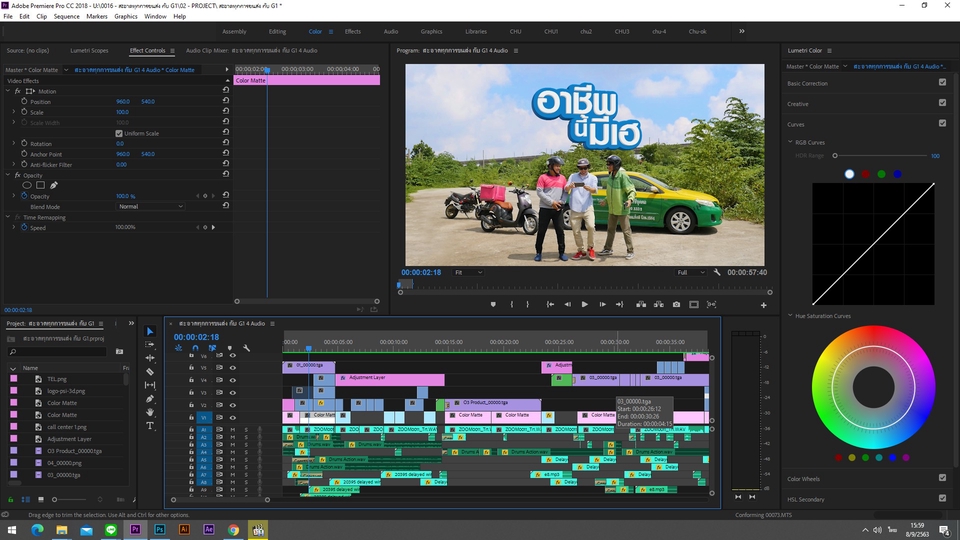Disable the Curves section checkbox
The width and height of the screenshot is (960, 540).
coord(942,123)
